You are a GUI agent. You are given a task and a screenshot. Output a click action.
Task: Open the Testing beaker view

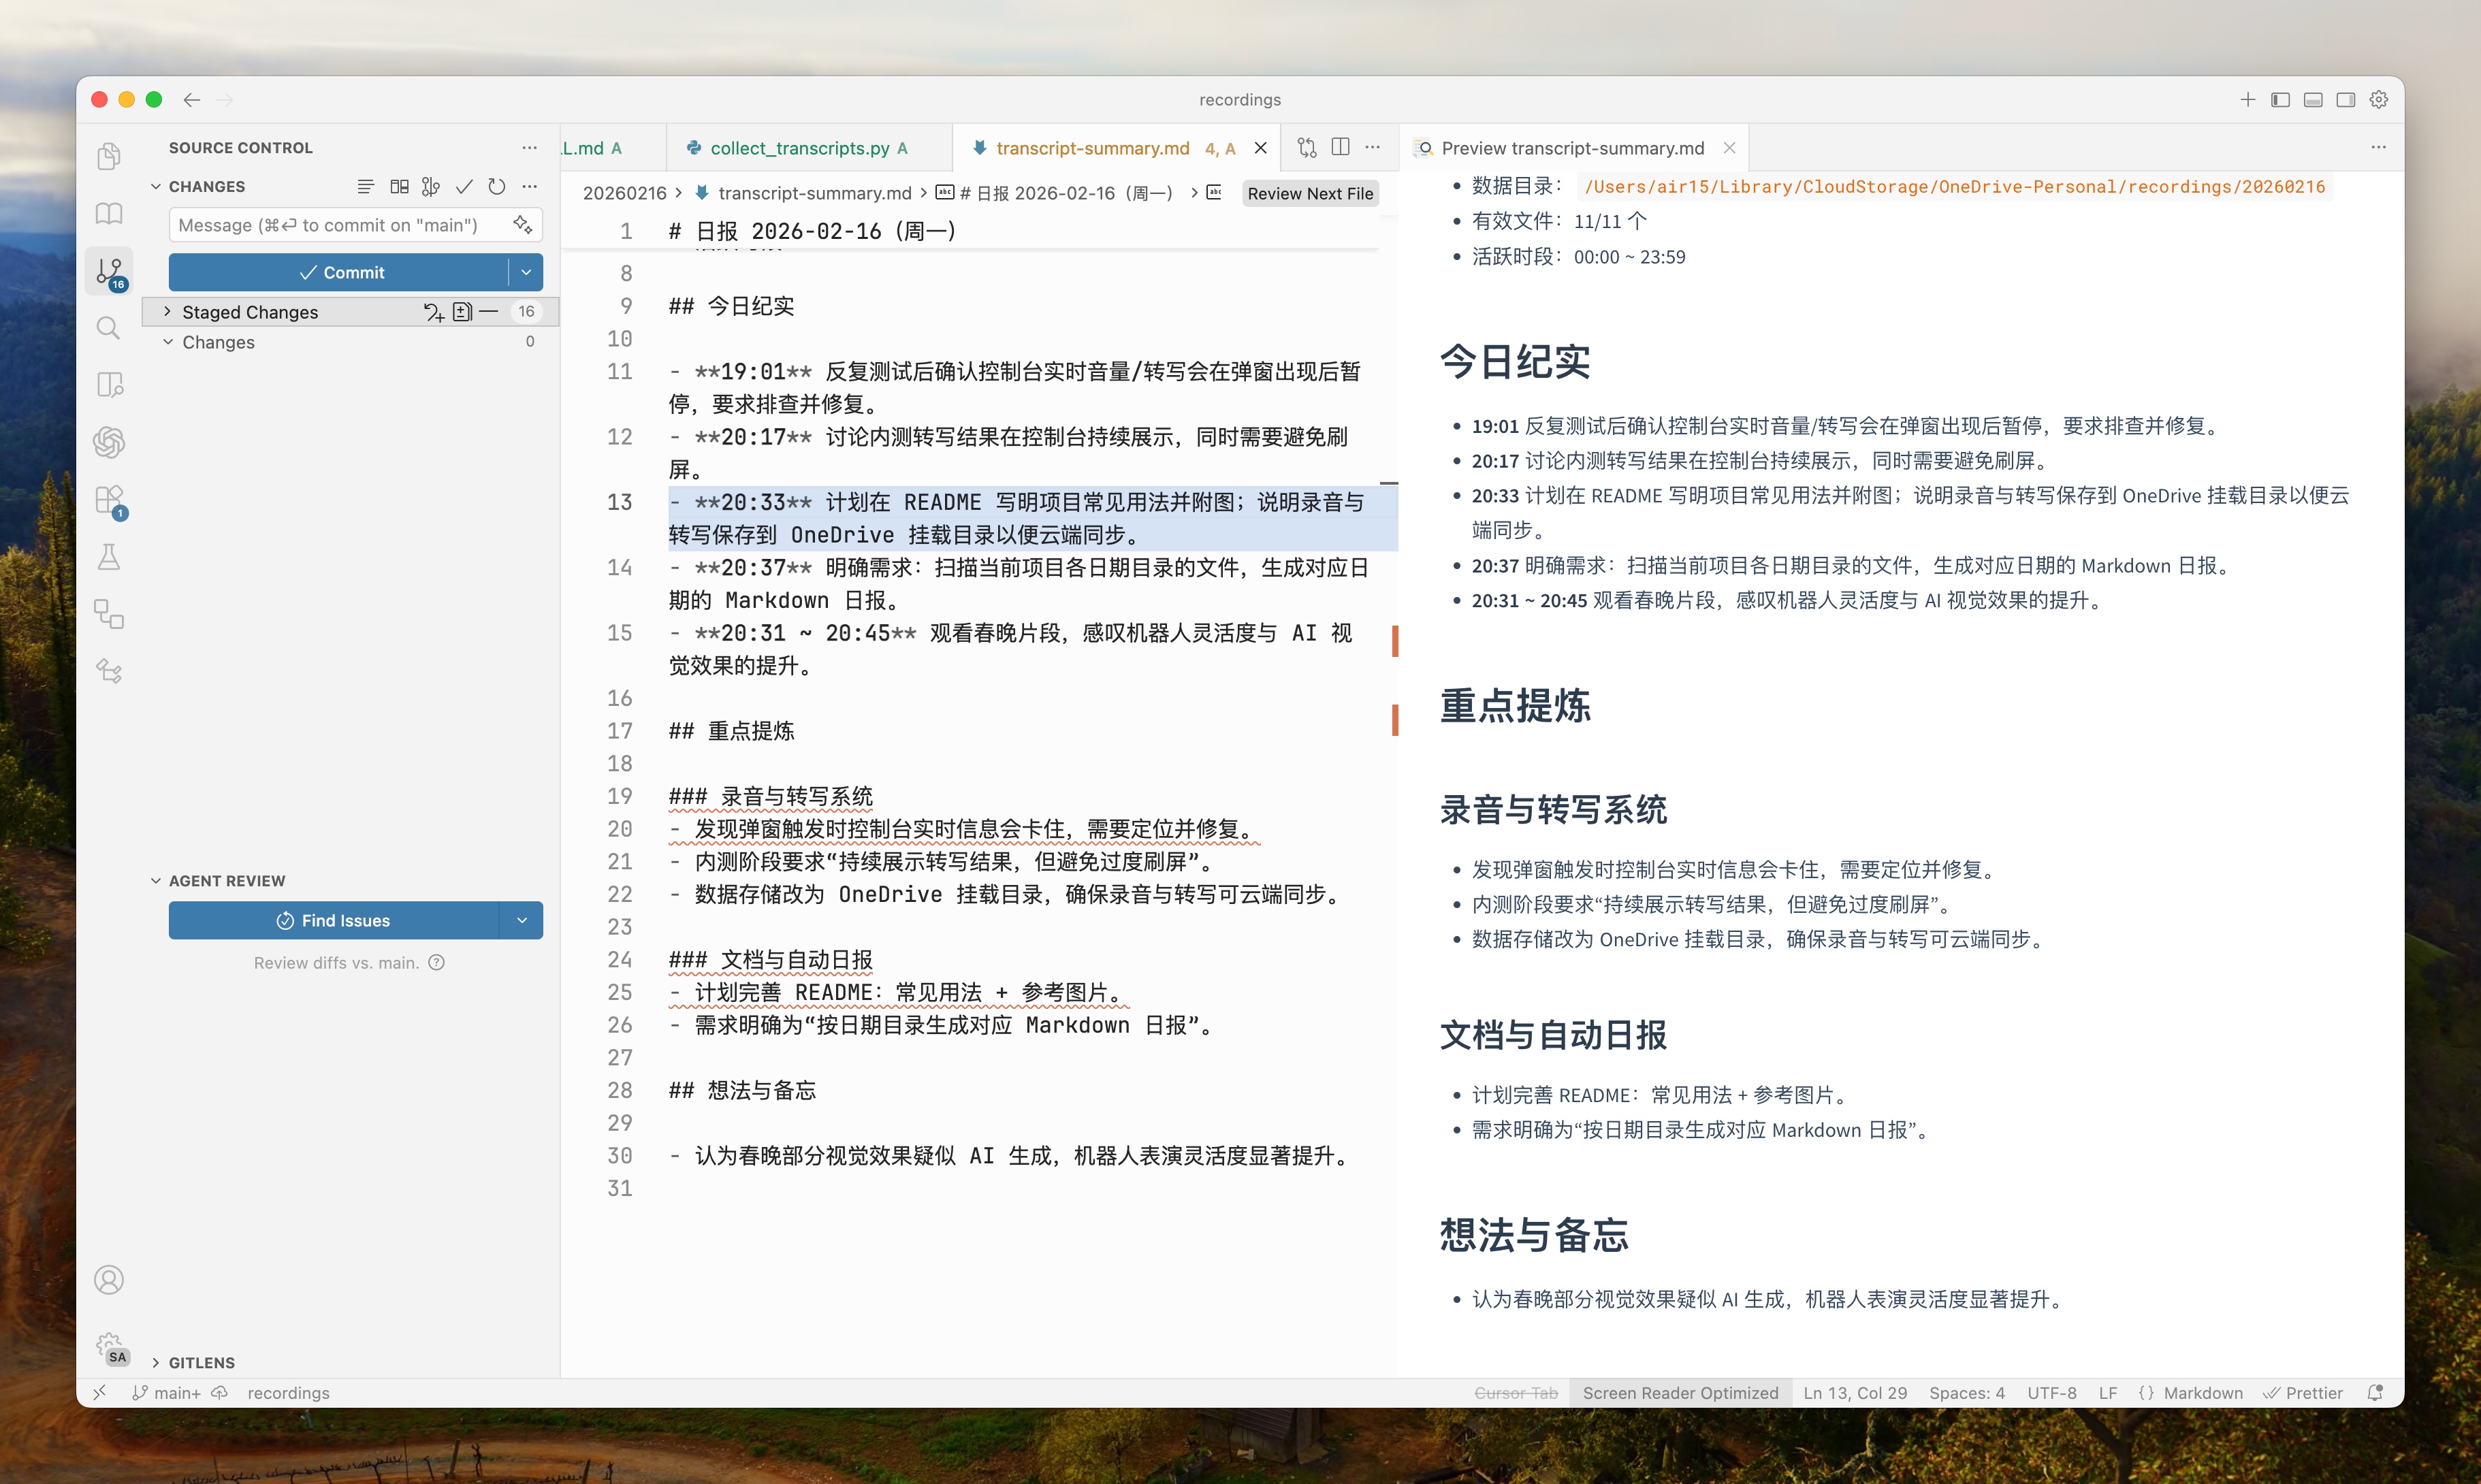tap(109, 557)
